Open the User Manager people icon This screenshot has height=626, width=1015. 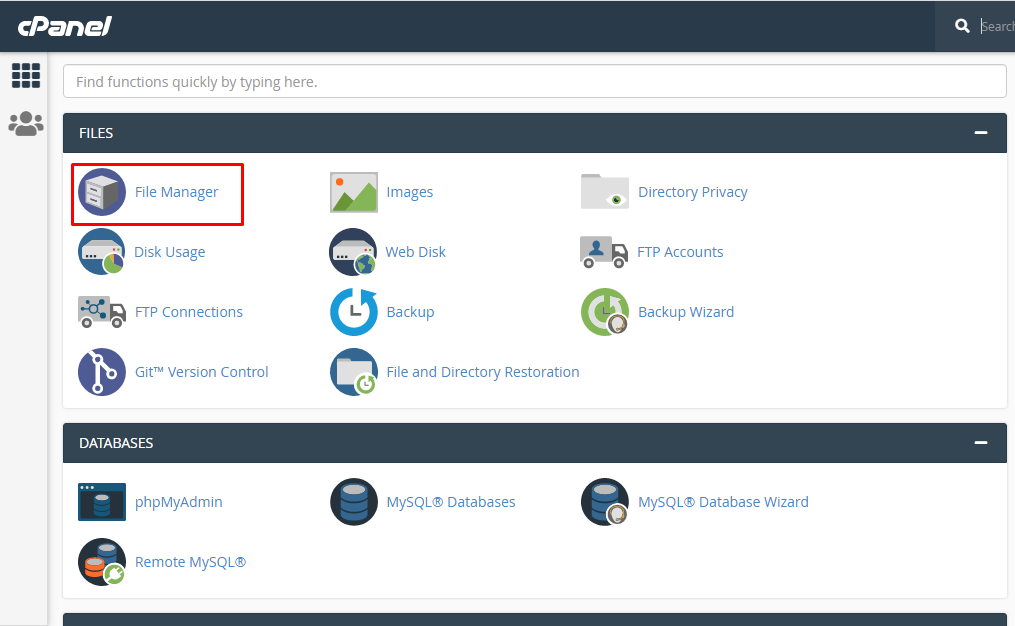click(26, 124)
